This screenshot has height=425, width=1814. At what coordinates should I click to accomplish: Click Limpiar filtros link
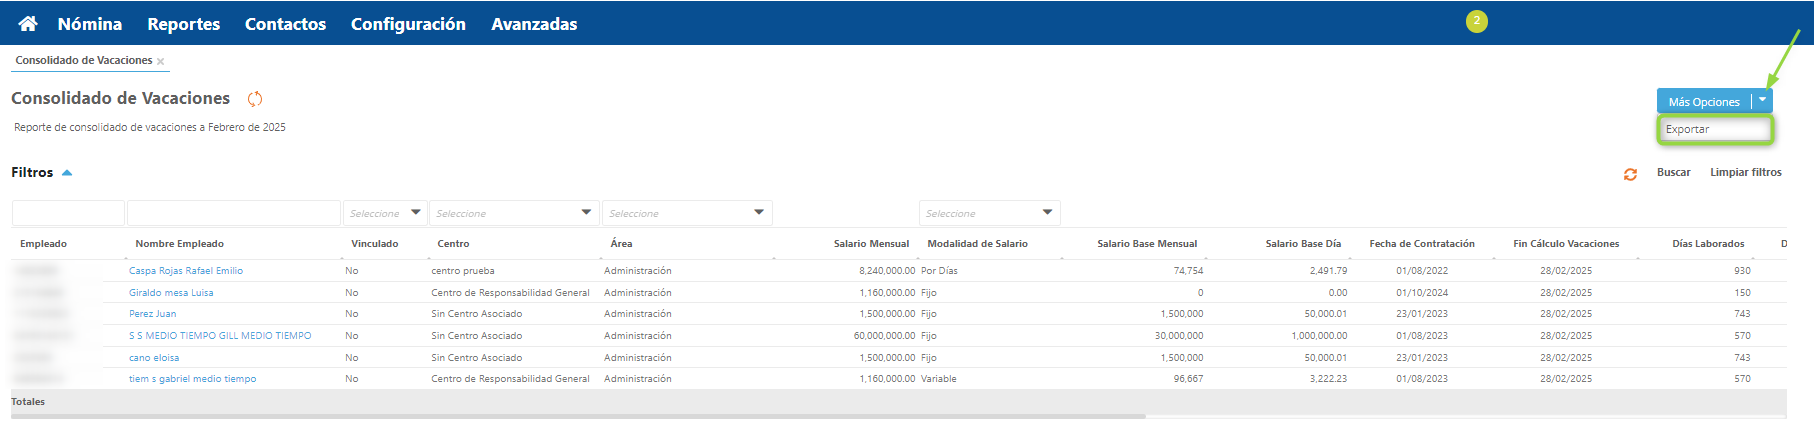click(1745, 172)
